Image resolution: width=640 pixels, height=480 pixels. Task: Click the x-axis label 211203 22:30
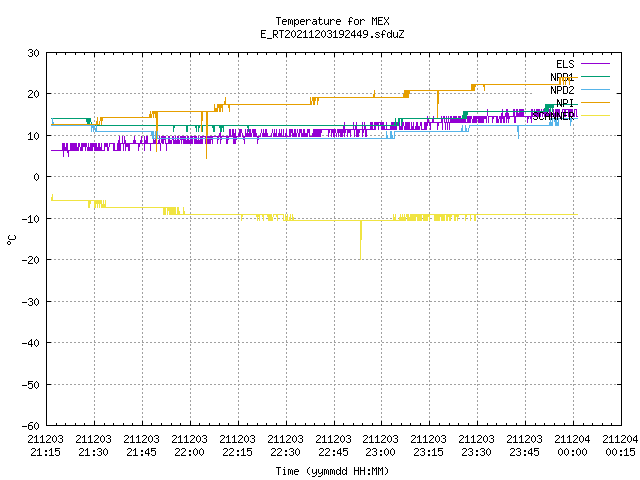[285, 446]
